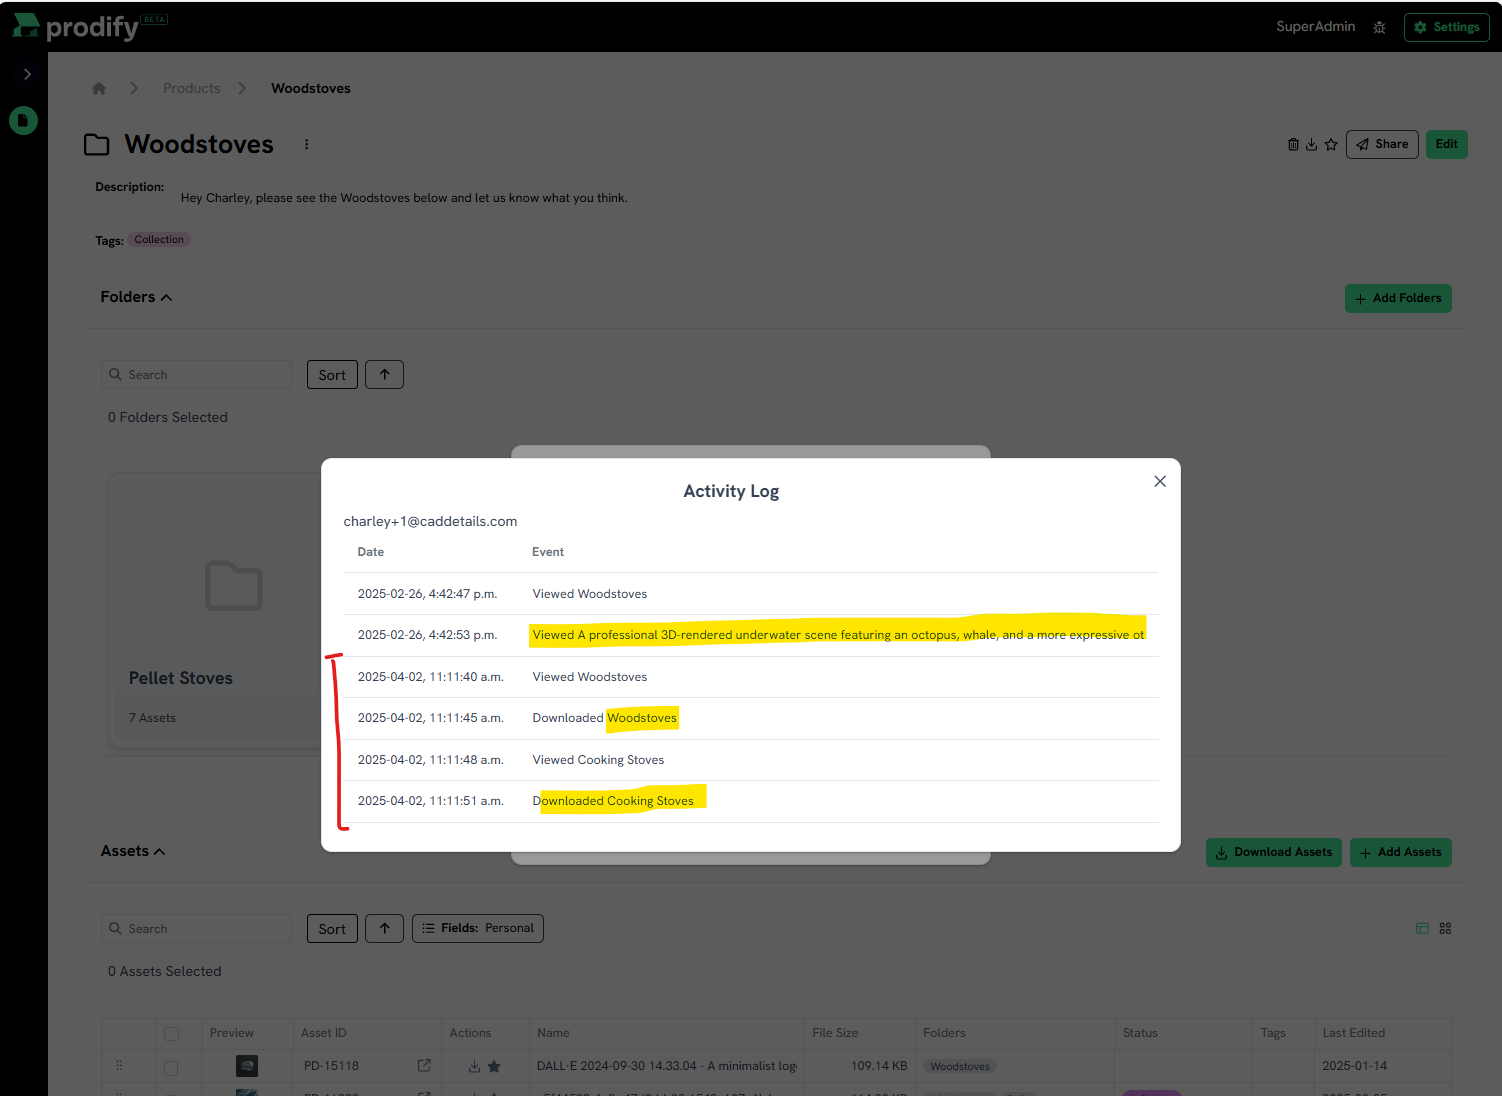The image size is (1502, 1096).
Task: Select the PD-15118 asset row checkbox
Action: tap(171, 1067)
